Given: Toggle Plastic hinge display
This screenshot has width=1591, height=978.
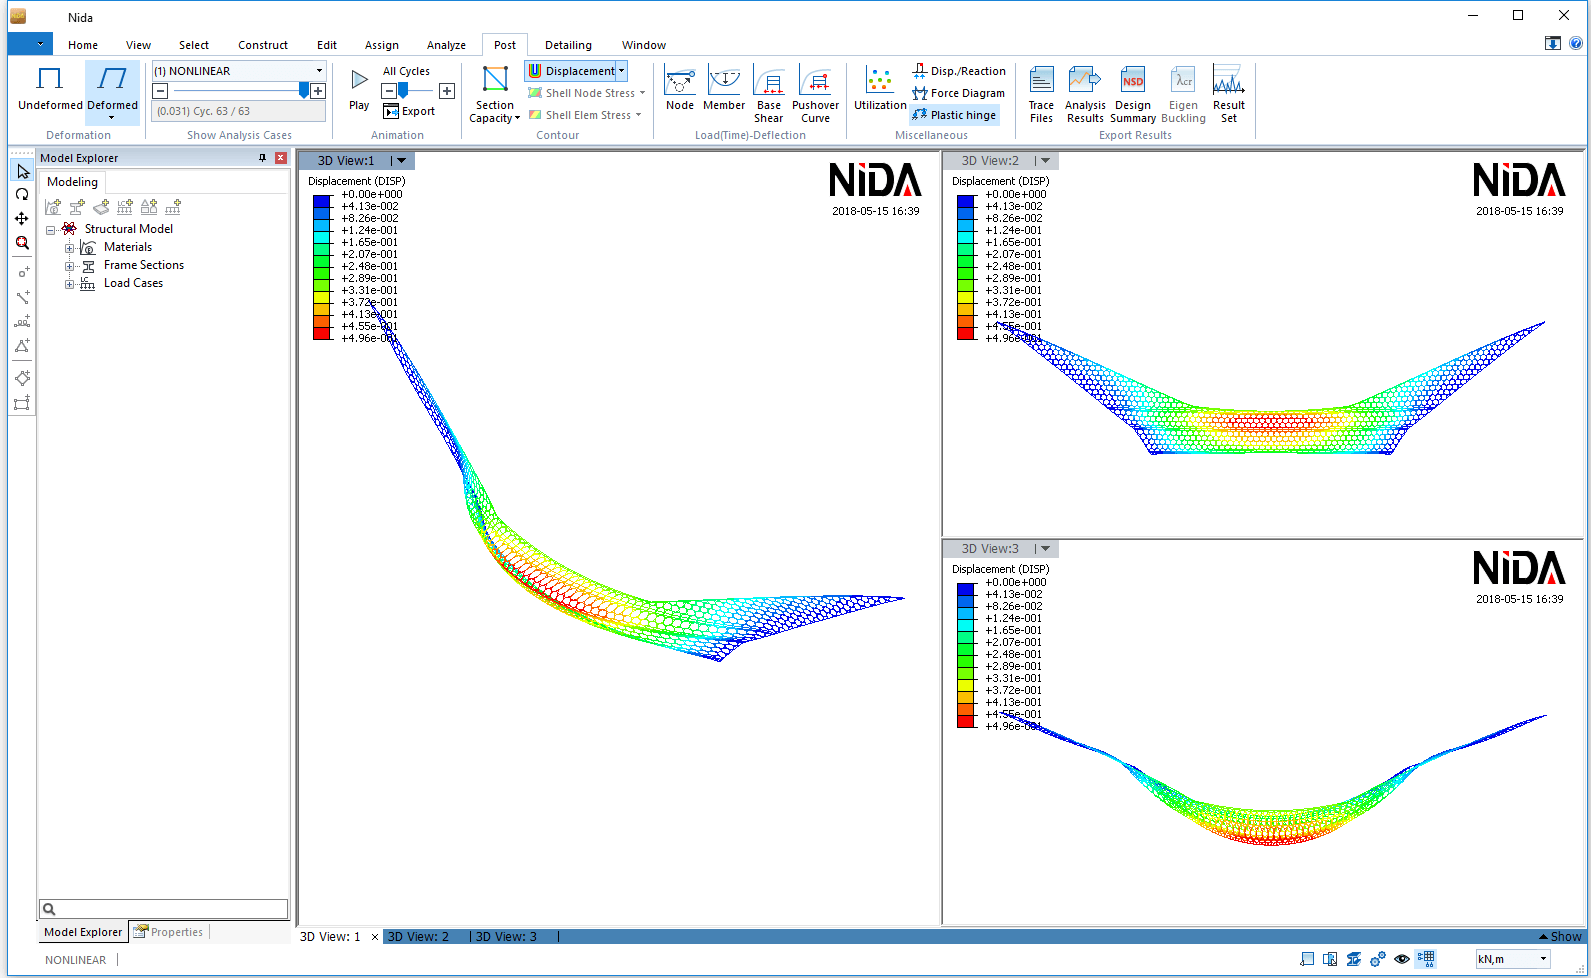Looking at the screenshot, I should [954, 115].
